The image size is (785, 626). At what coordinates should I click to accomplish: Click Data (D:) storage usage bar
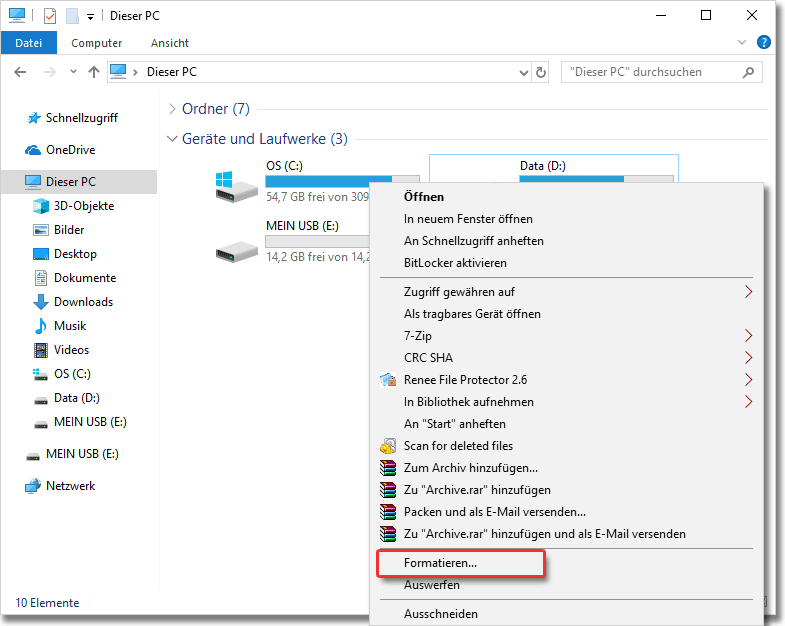click(596, 179)
